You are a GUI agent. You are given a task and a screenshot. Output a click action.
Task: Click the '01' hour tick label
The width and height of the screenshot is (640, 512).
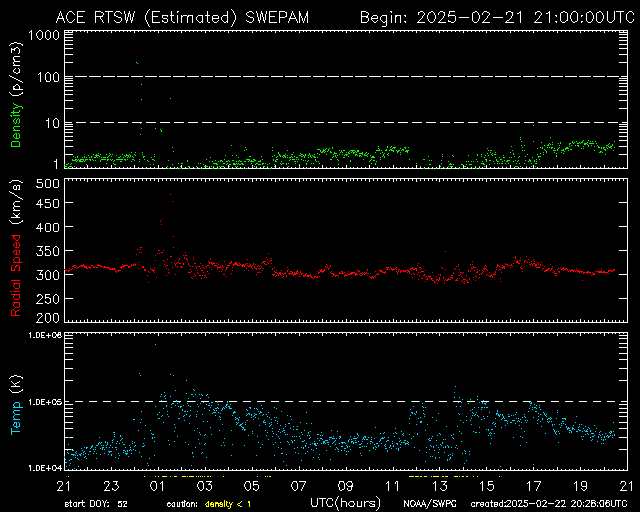157,486
